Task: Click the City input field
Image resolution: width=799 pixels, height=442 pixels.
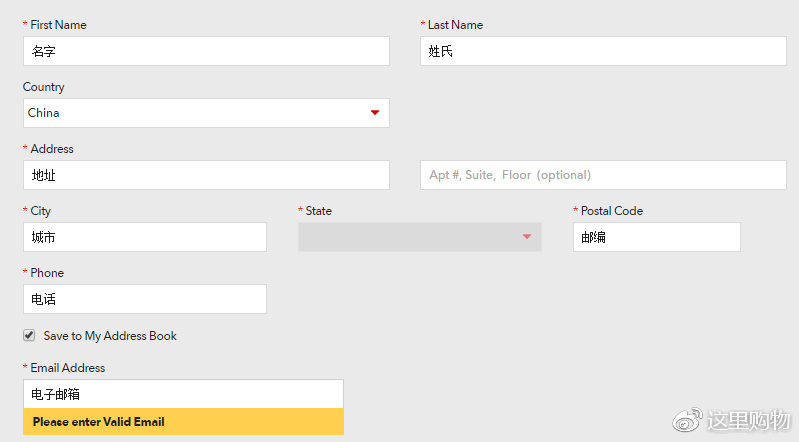Action: 145,237
